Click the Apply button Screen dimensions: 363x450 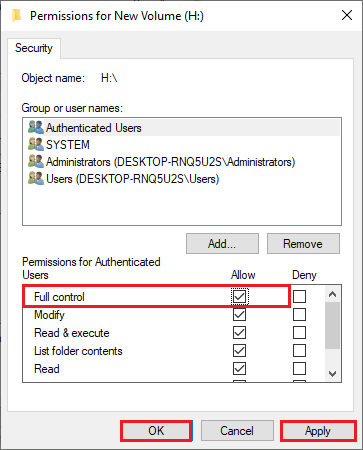[318, 431]
